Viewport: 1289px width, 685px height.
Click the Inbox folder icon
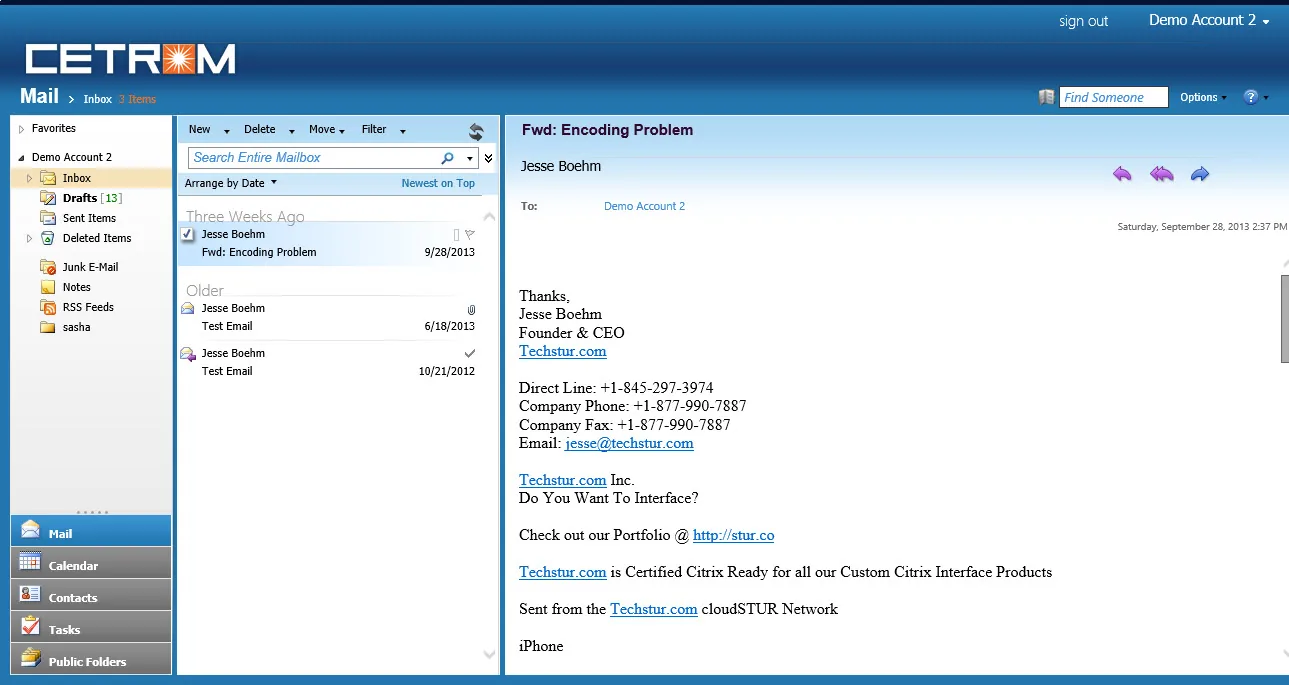[x=47, y=178]
